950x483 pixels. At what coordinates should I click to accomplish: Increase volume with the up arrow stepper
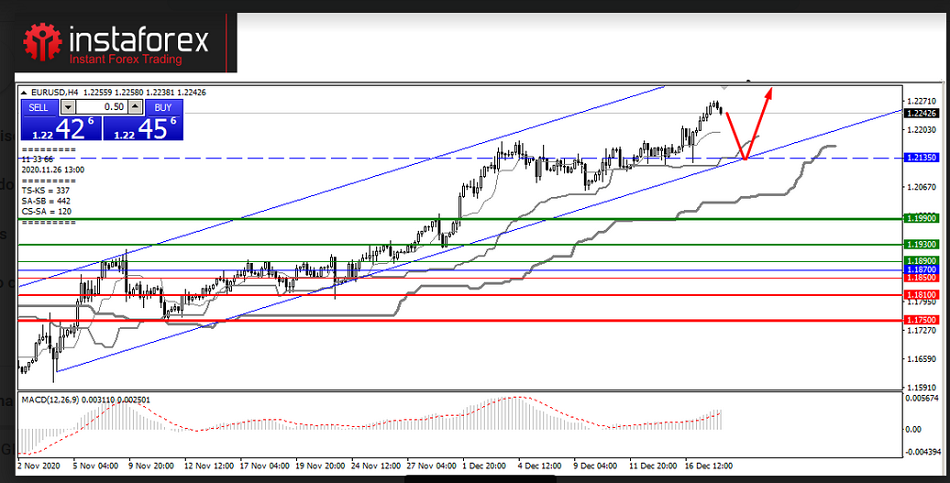pos(136,107)
